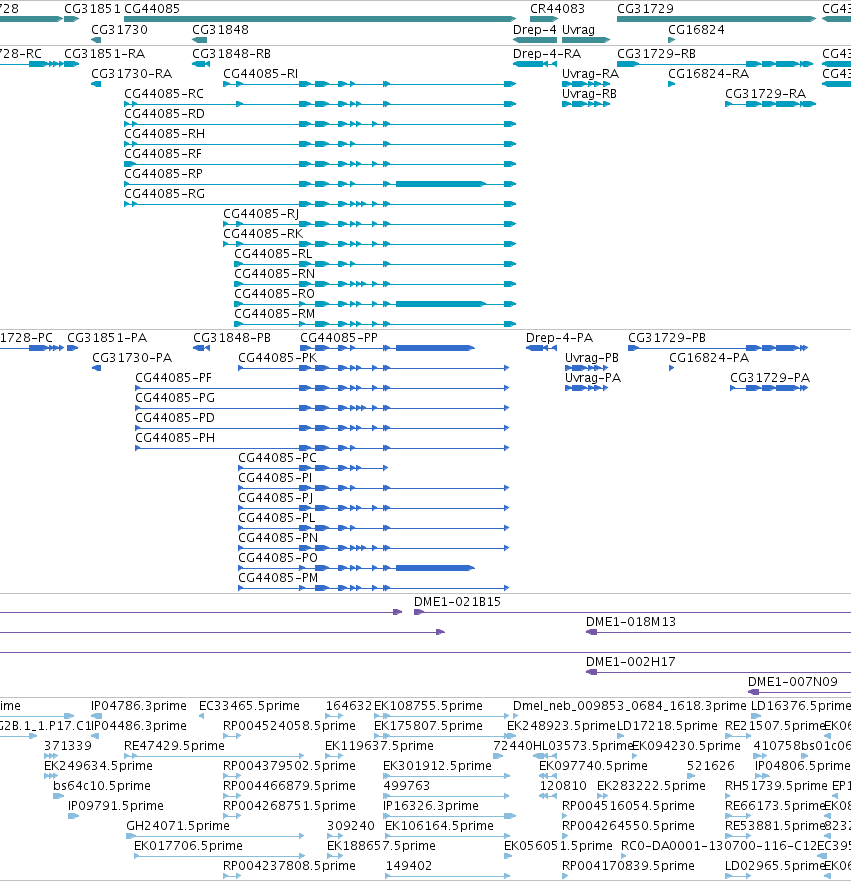This screenshot has height=881, width=851.
Task: Select transcript CG31851-RA
Action: pos(71,64)
